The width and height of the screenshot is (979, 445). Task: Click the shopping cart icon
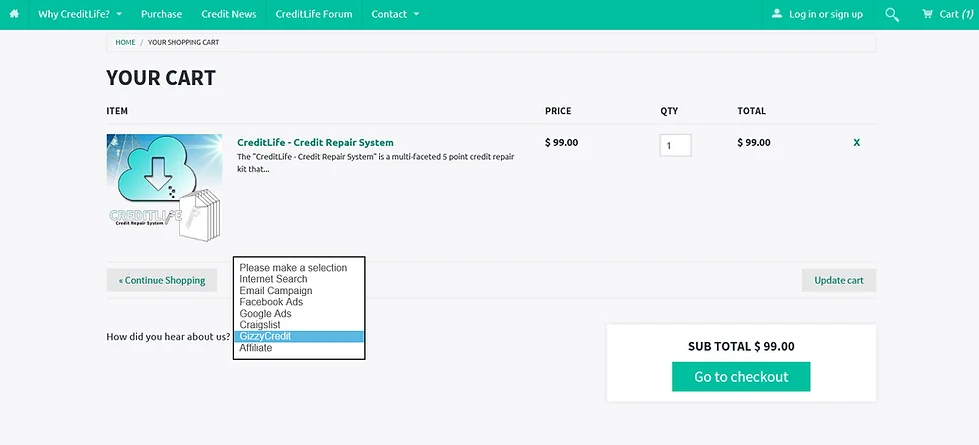click(927, 14)
